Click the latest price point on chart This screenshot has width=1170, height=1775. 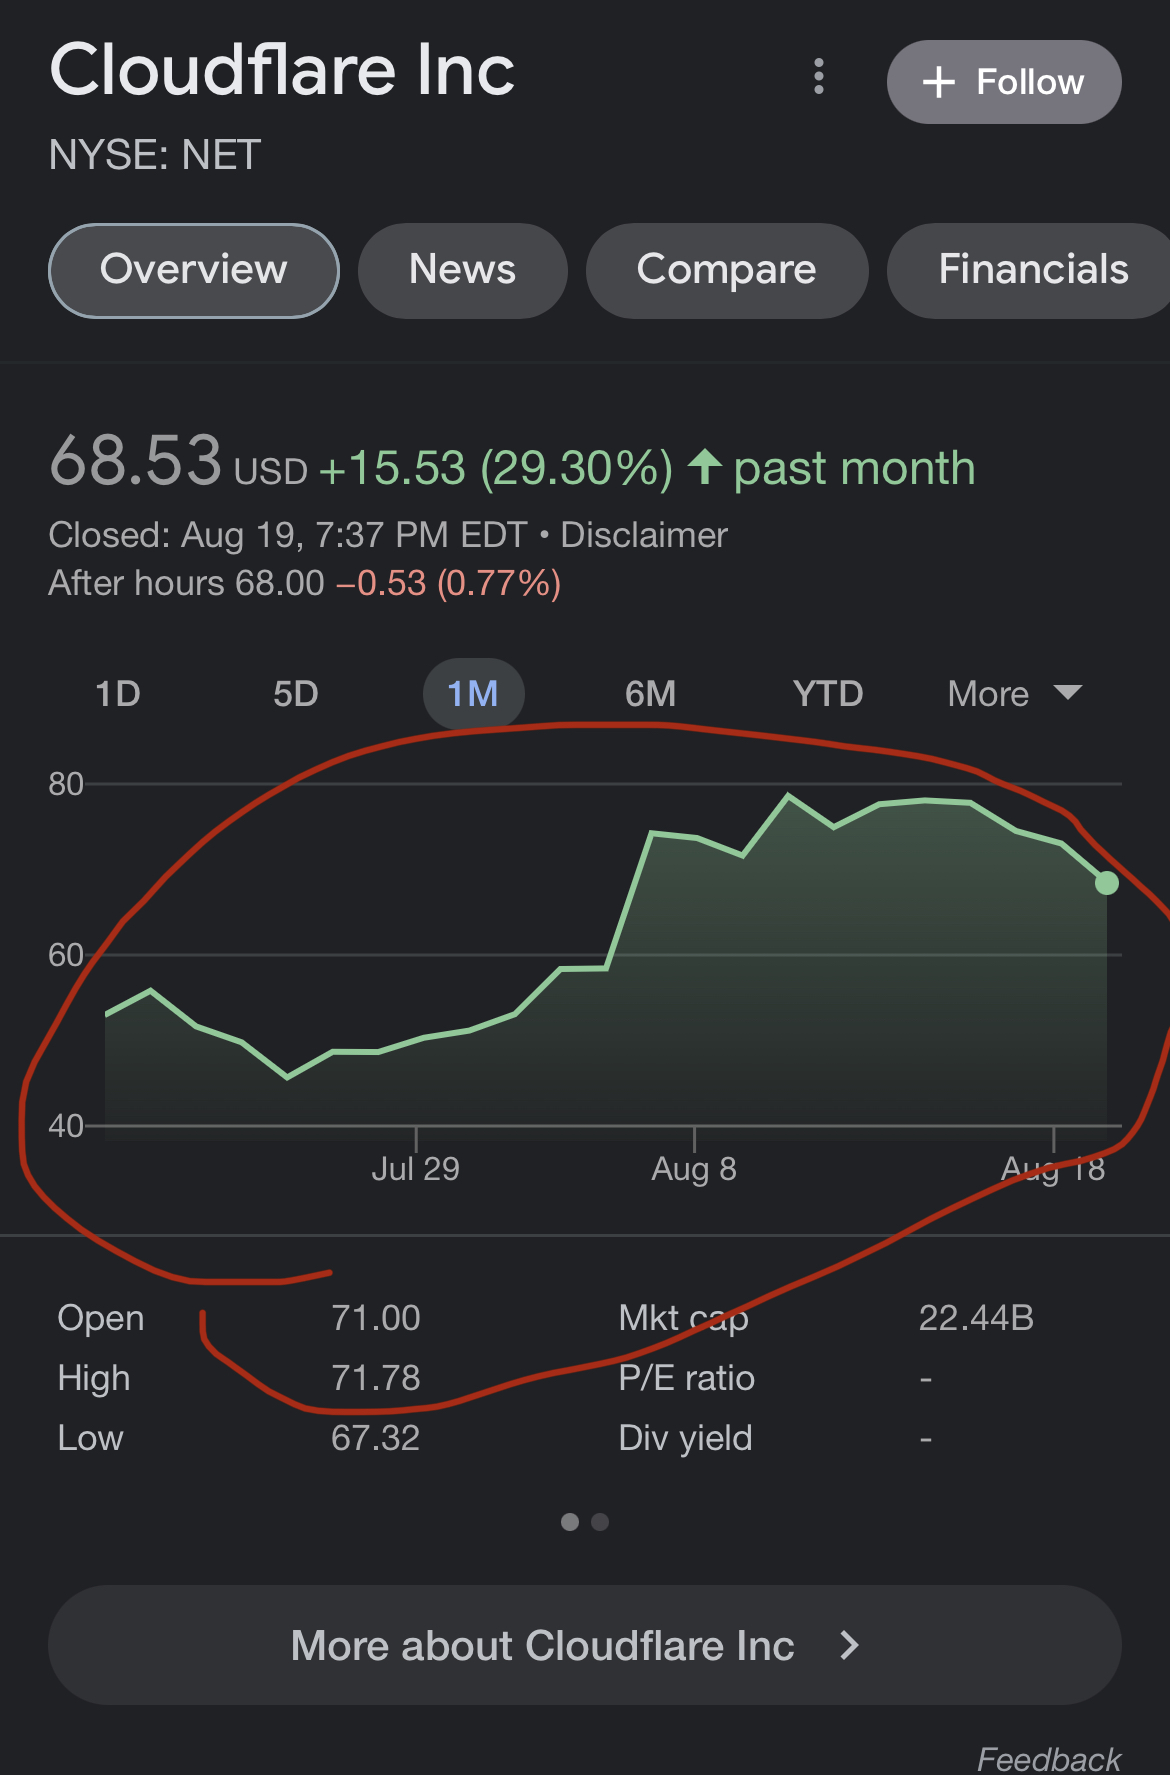pos(1107,883)
